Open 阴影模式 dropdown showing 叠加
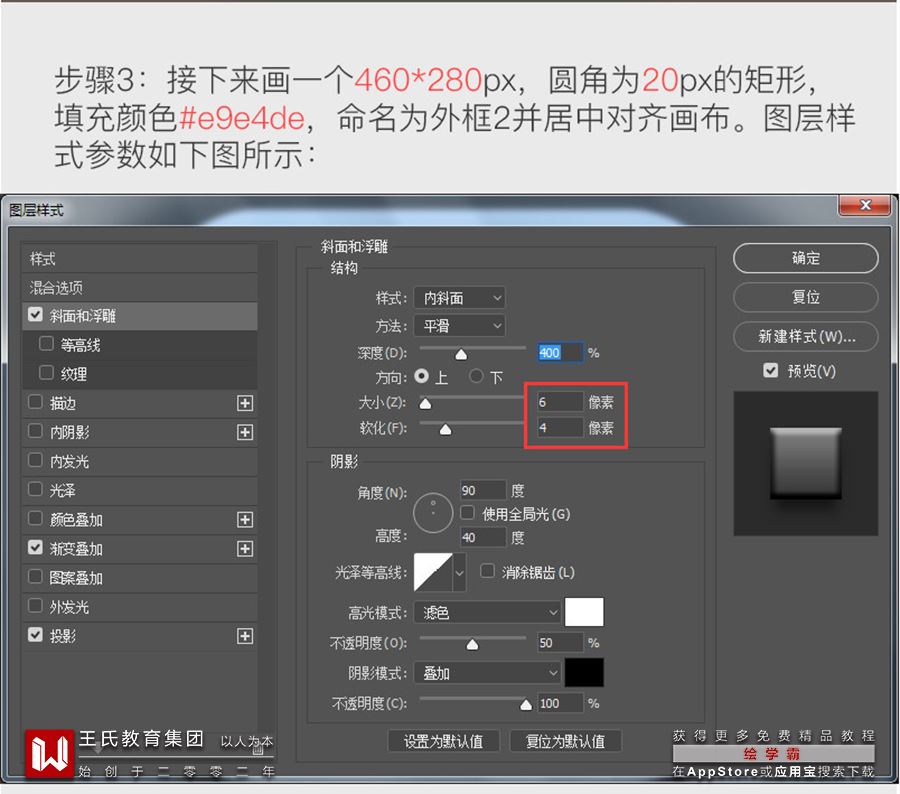This screenshot has width=900, height=794. click(487, 673)
